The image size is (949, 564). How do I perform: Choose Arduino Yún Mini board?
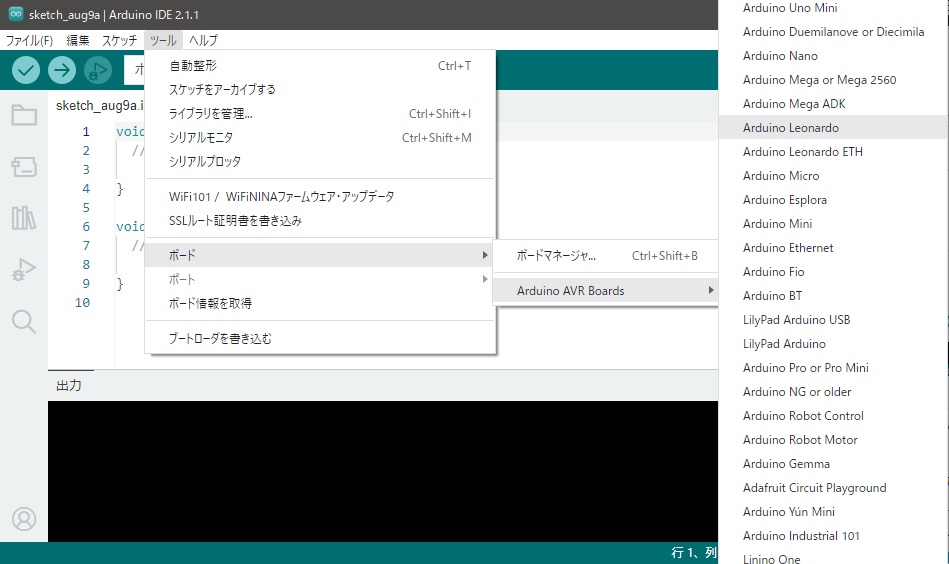click(x=833, y=512)
